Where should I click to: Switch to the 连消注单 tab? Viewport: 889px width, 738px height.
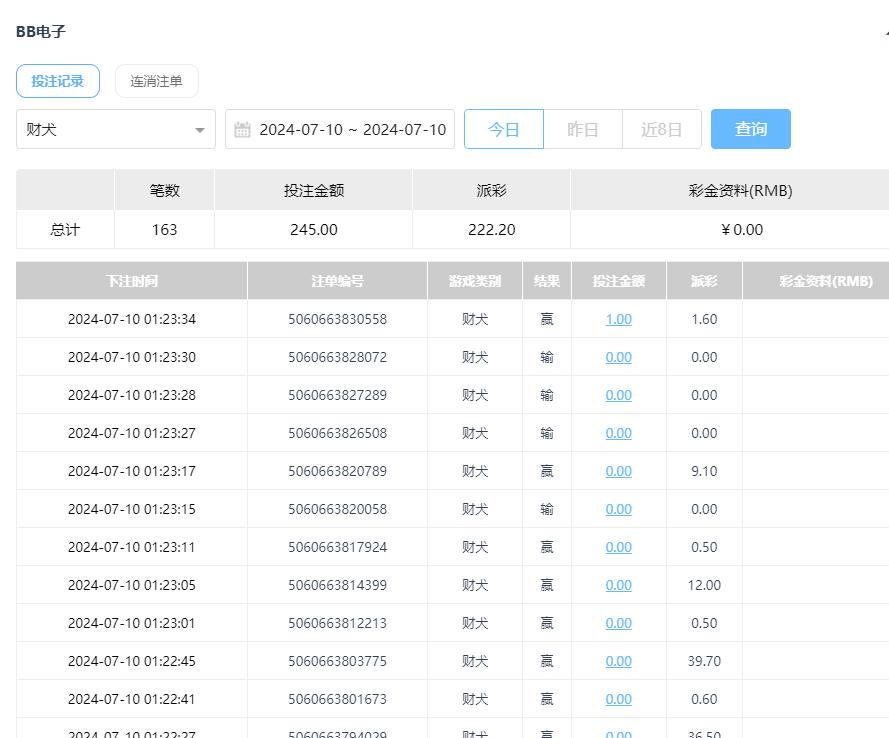[156, 81]
